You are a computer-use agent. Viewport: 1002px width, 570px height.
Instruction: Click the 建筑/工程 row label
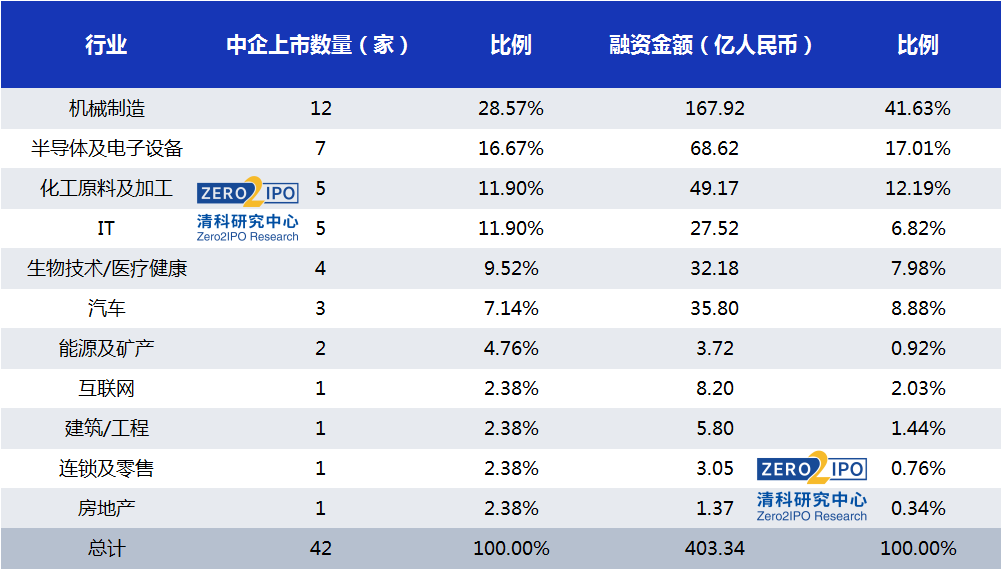(107, 428)
